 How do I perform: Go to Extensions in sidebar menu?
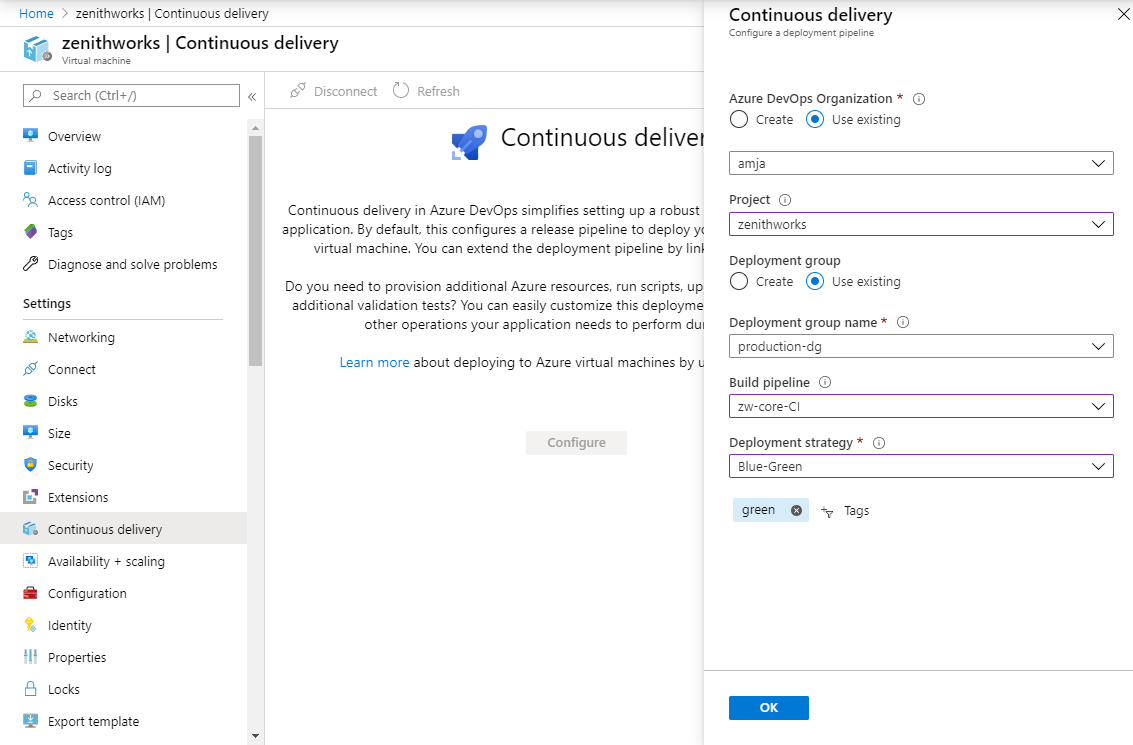(78, 497)
